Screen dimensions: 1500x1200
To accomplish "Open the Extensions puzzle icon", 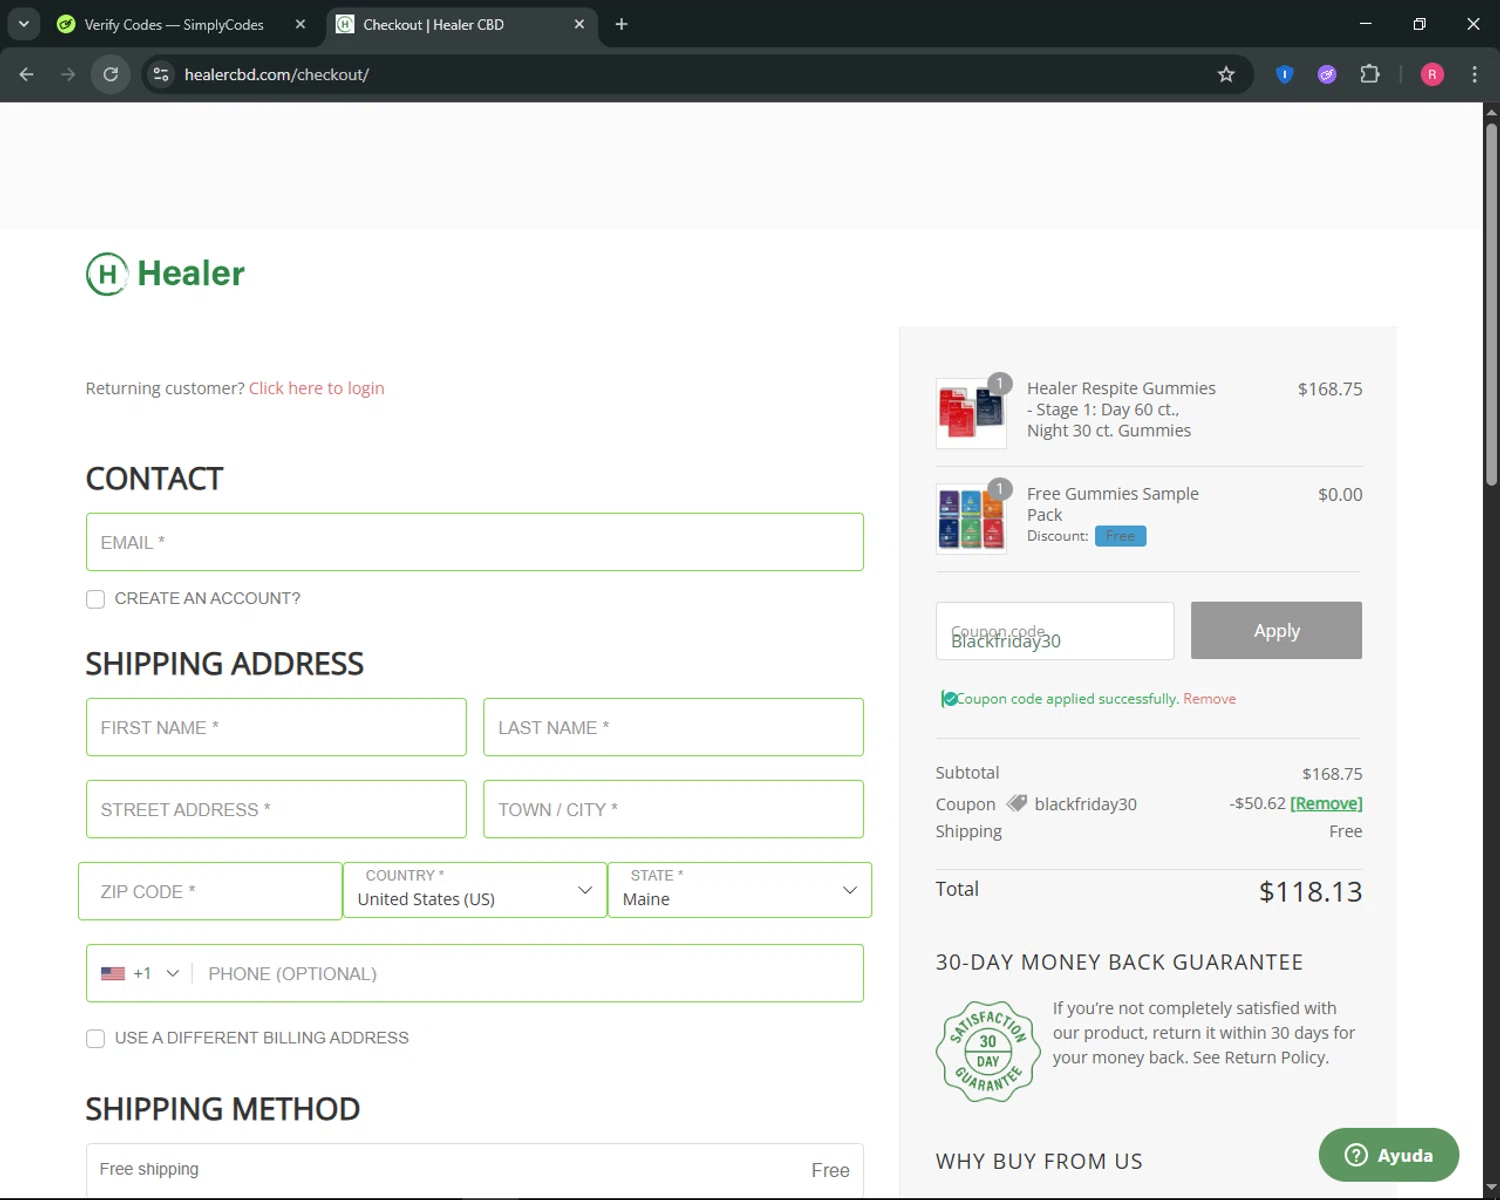I will coord(1370,74).
